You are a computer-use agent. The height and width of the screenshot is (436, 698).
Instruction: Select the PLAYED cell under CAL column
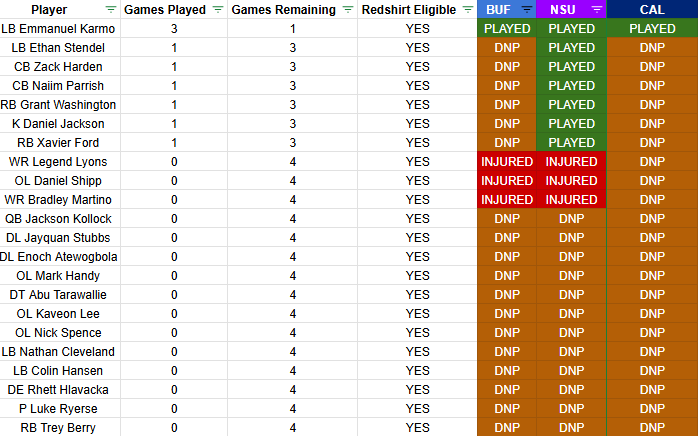click(x=652, y=29)
